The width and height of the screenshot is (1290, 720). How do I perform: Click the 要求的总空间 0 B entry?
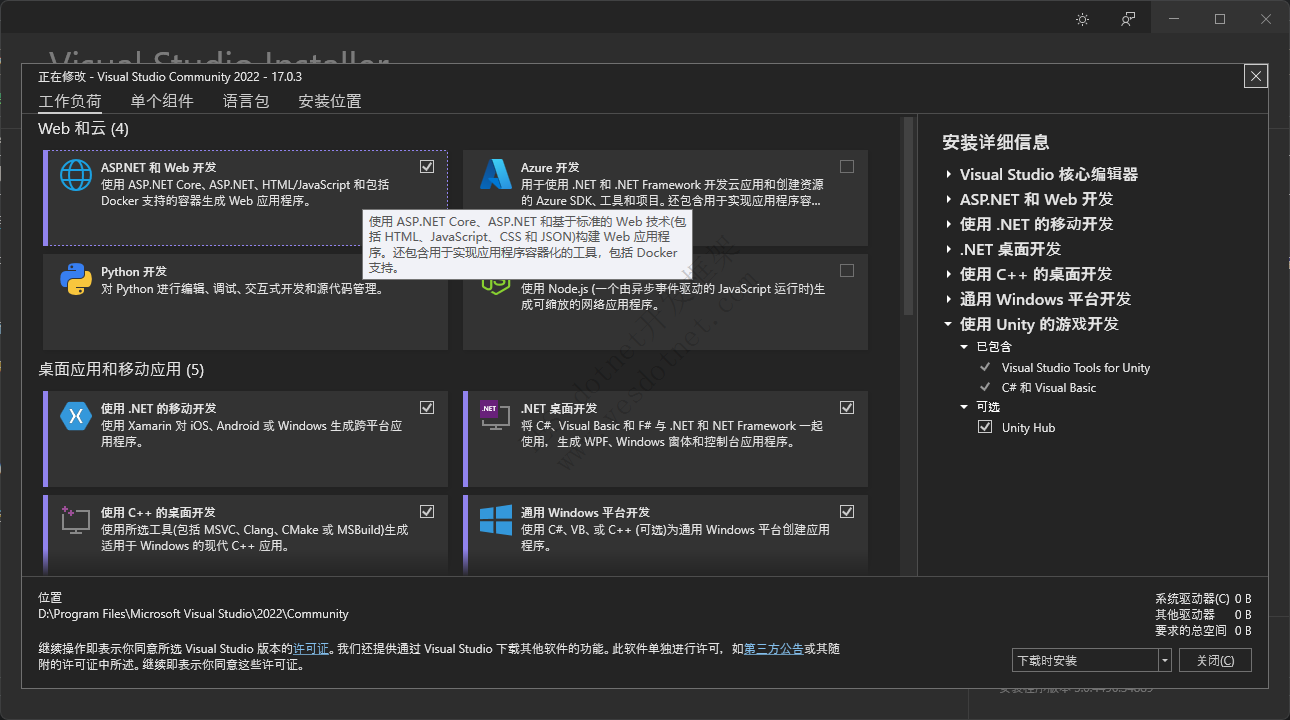pos(1203,631)
